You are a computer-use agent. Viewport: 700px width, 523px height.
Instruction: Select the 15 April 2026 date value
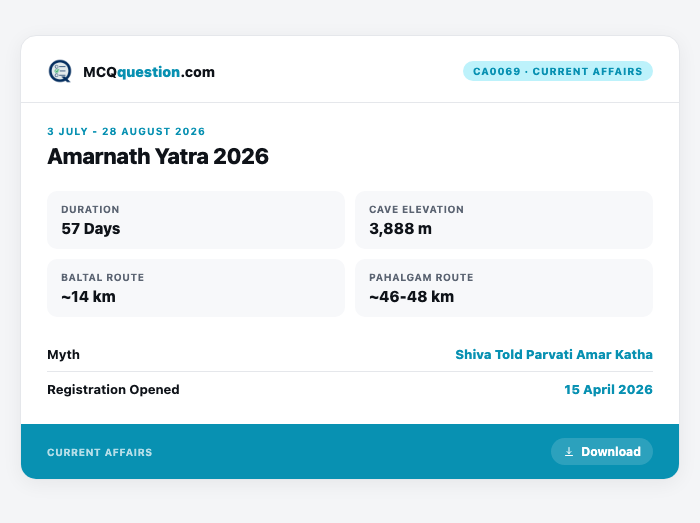coord(608,390)
